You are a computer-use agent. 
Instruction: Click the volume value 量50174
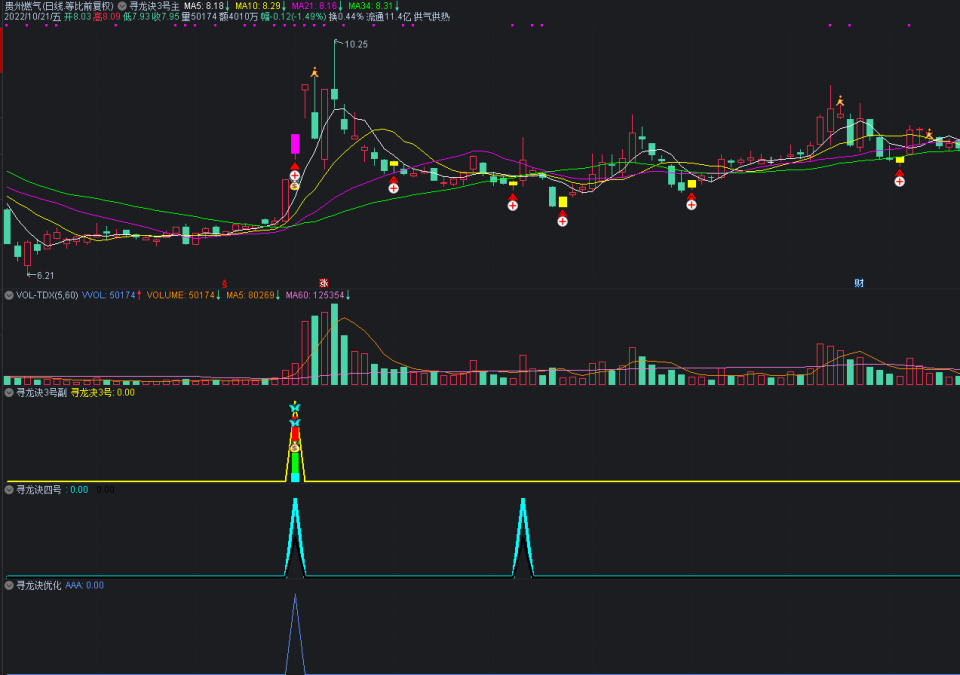[200, 17]
